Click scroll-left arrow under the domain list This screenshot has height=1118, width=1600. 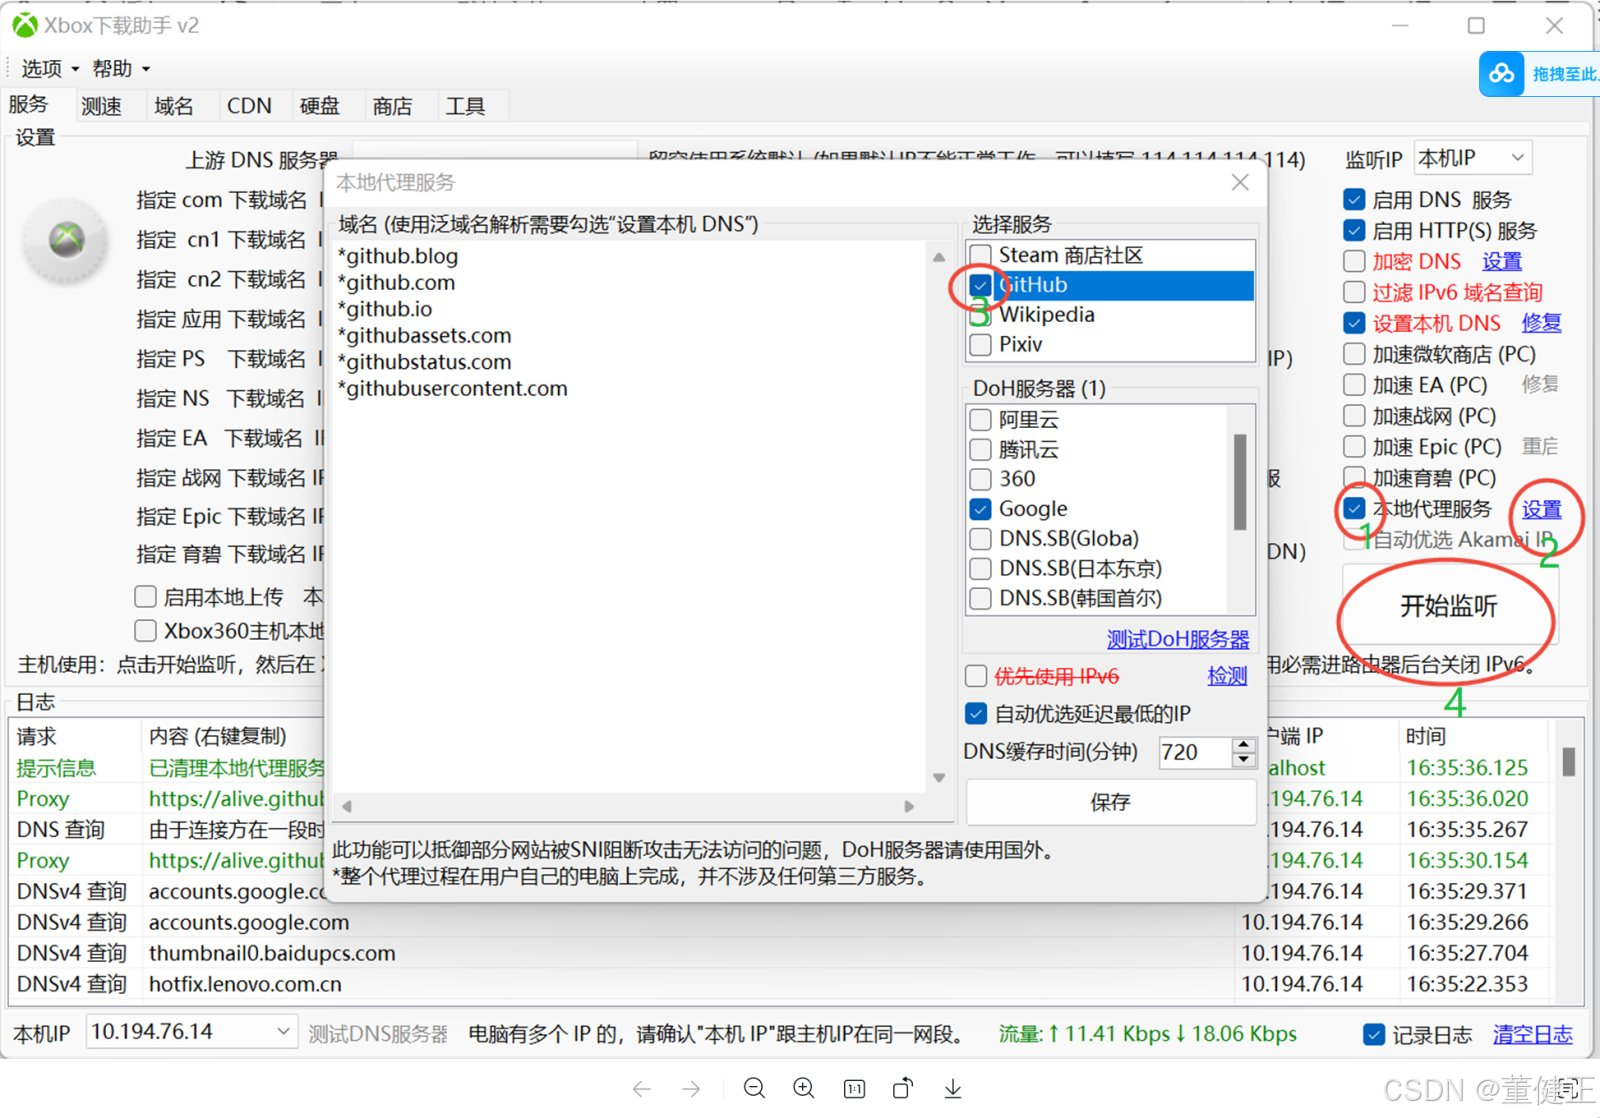pos(347,805)
